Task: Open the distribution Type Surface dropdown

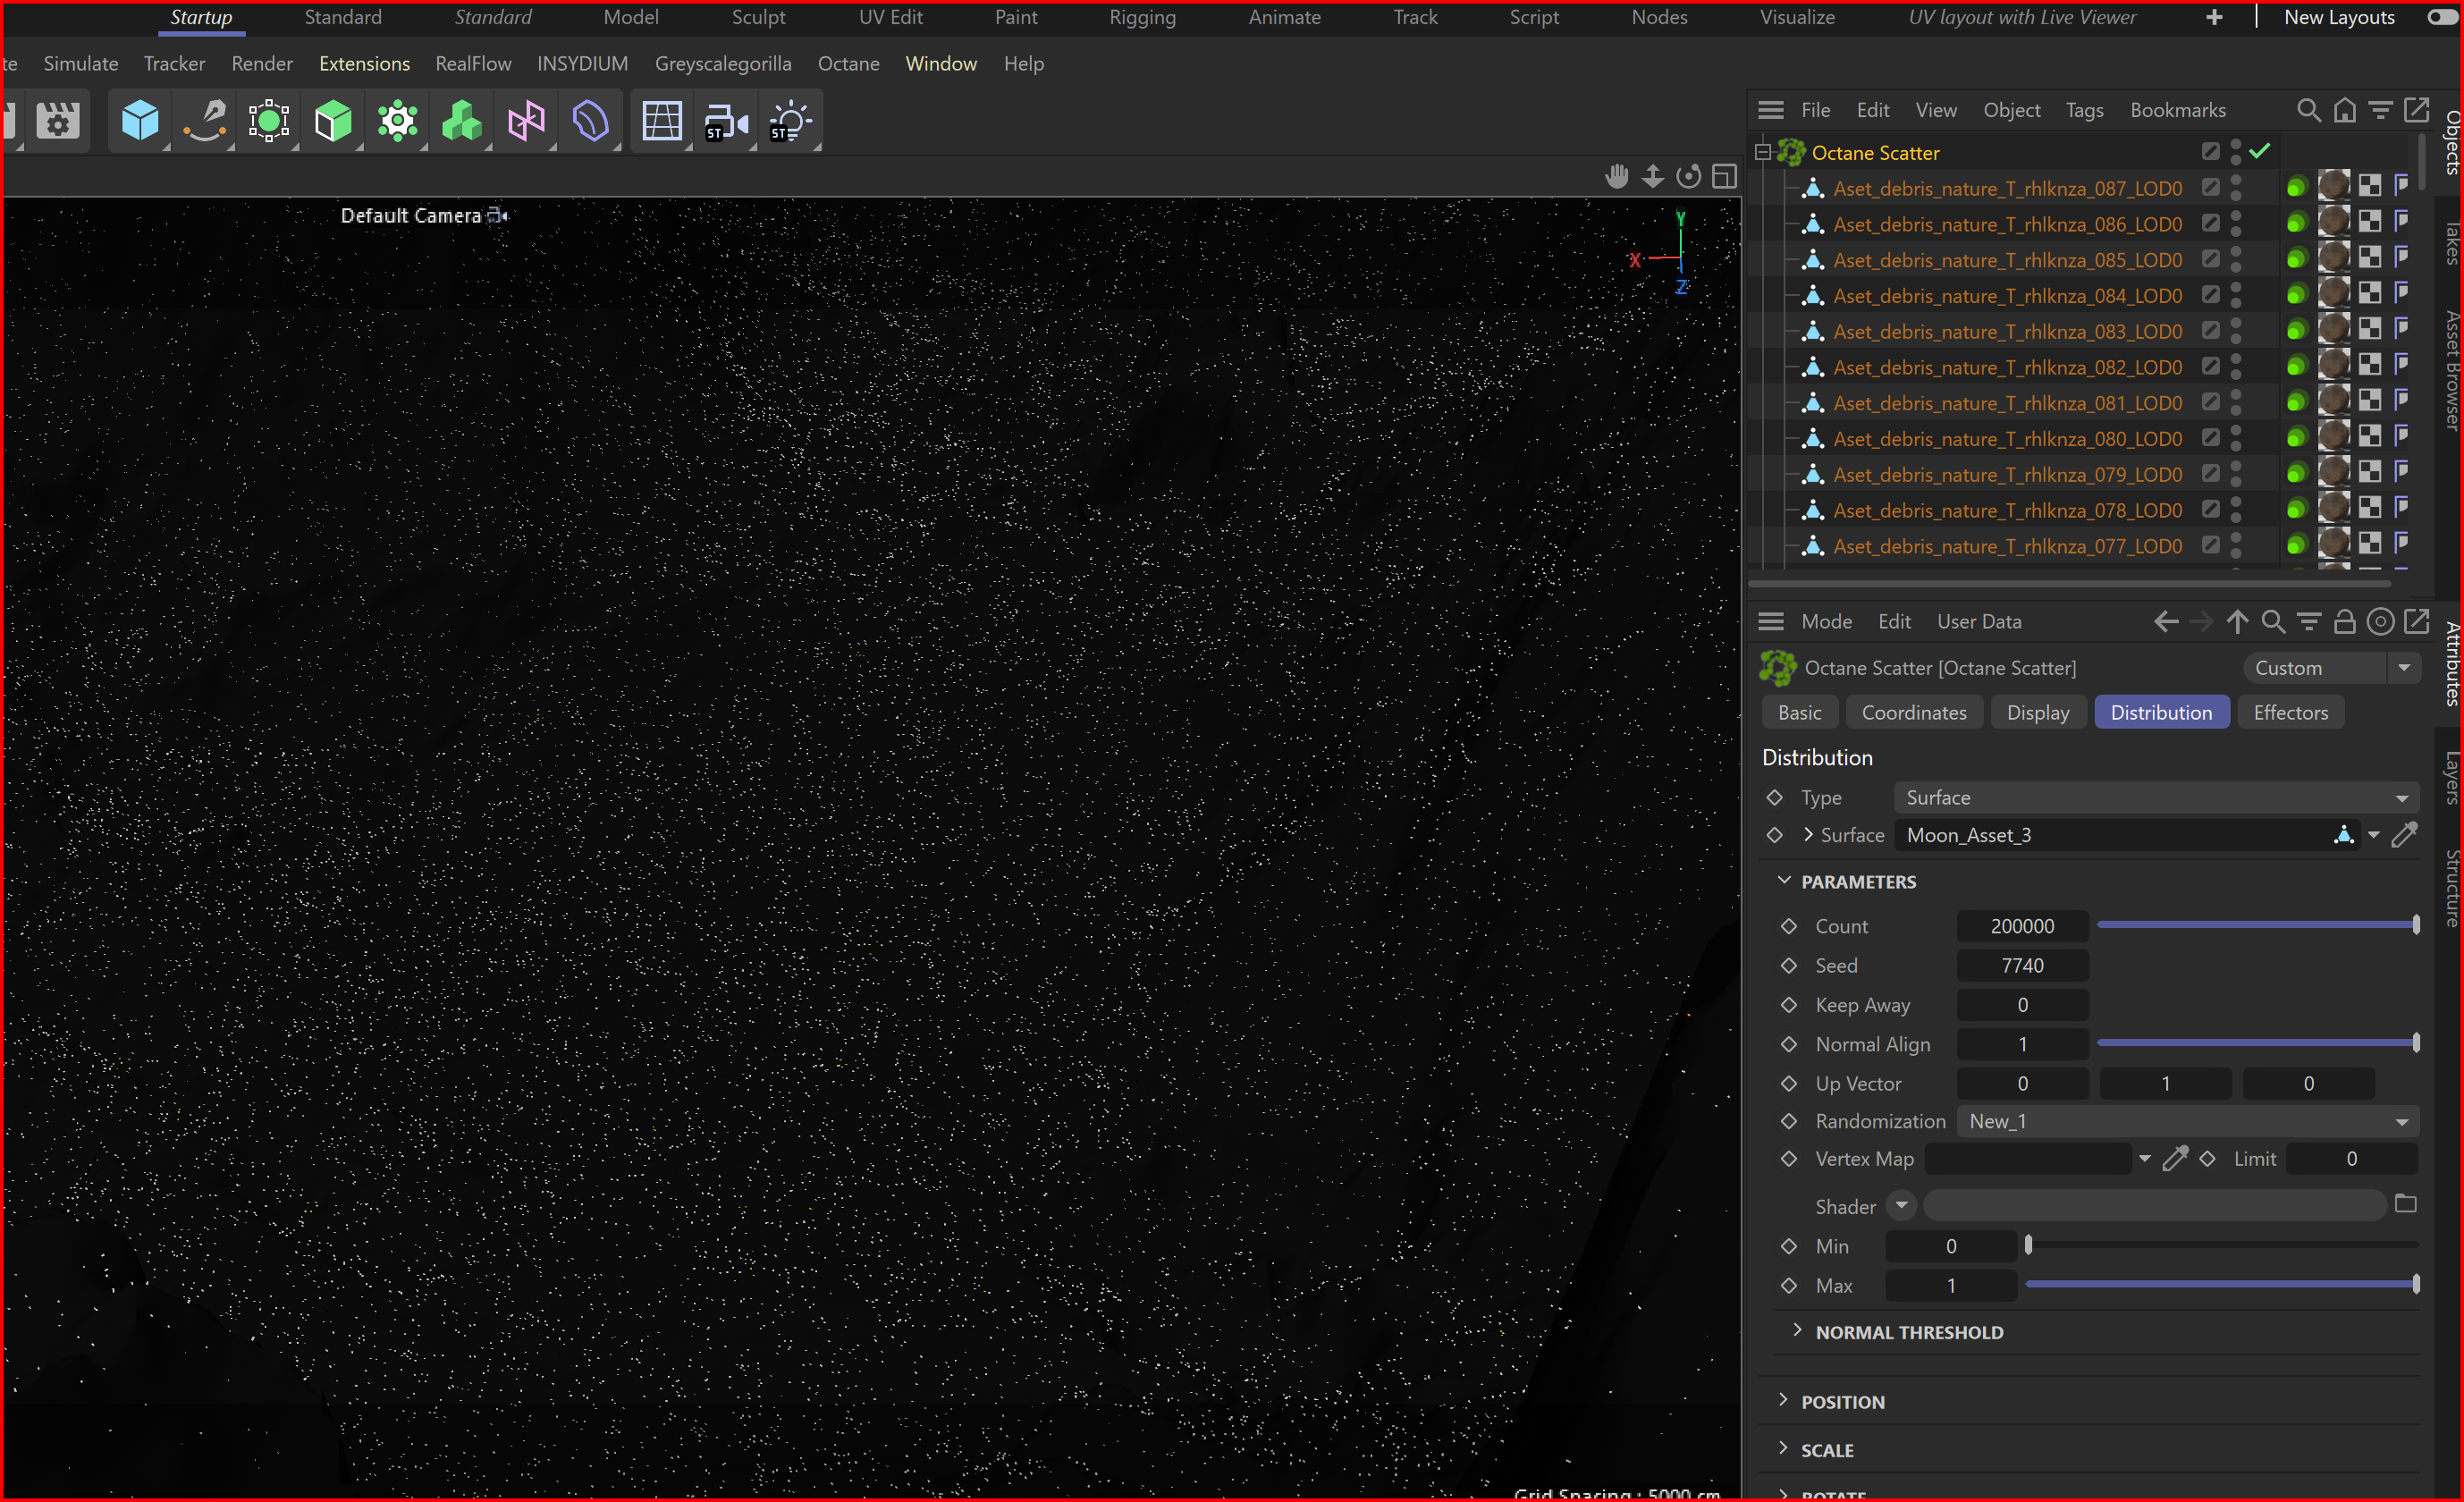Action: pos(2156,798)
